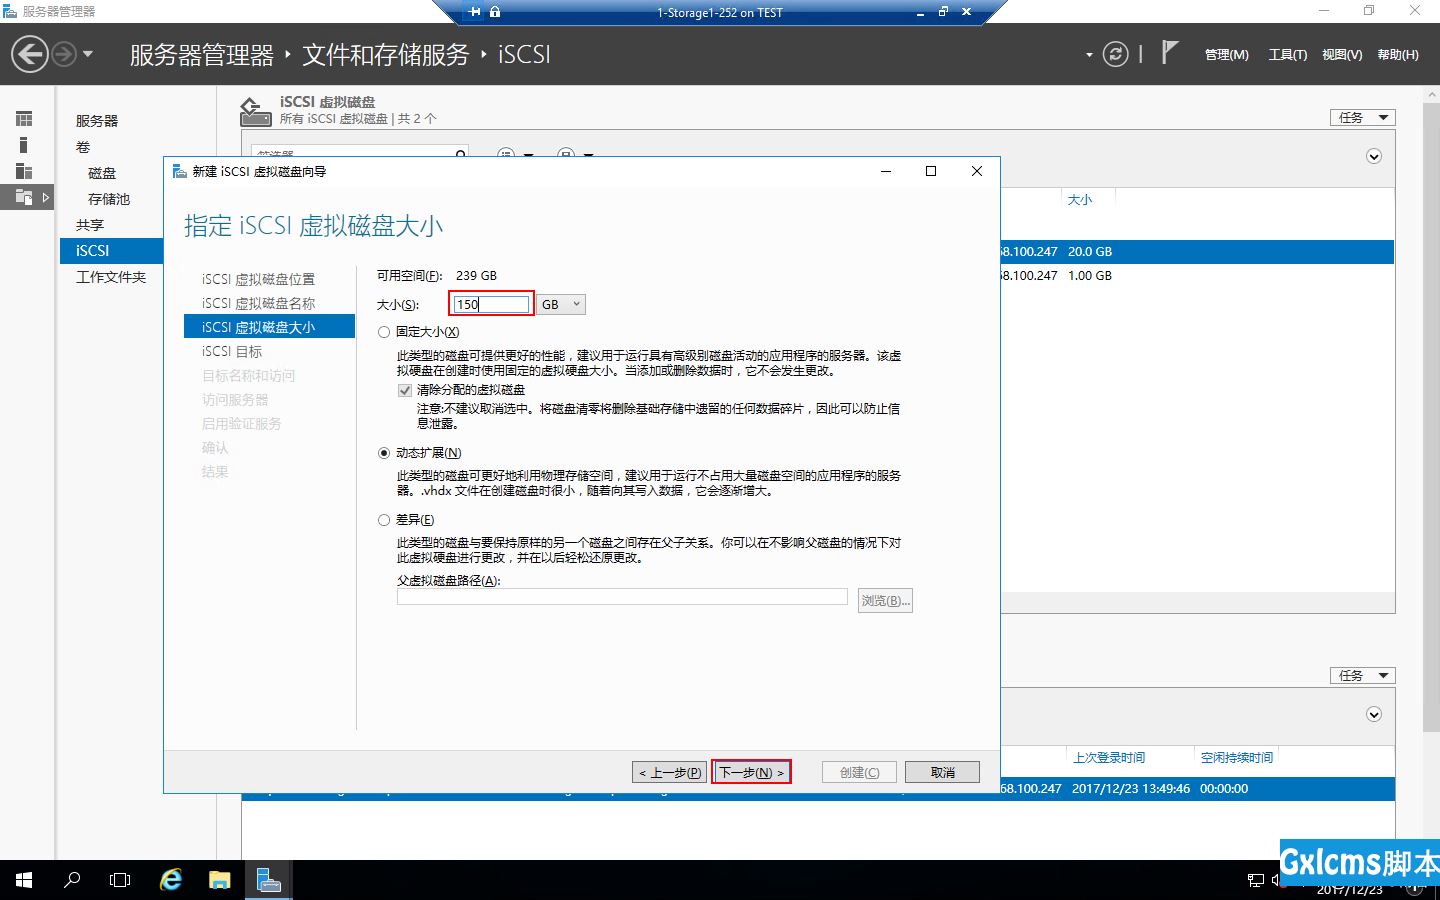The image size is (1440, 900).
Task: Click the parent virtual disk path field
Action: click(622, 597)
